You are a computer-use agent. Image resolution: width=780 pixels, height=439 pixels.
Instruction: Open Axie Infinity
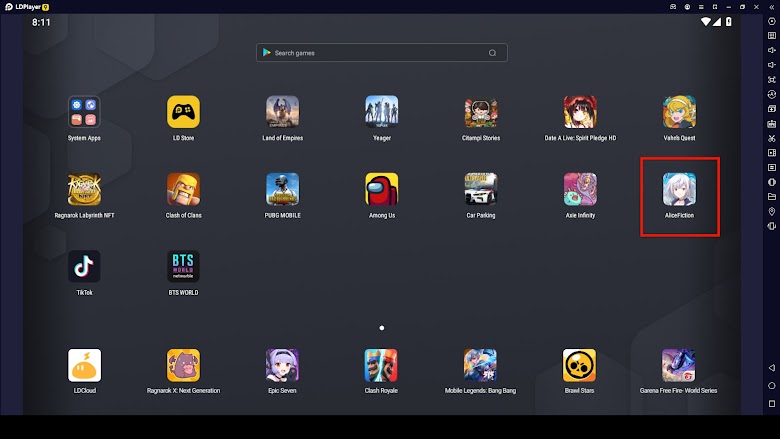click(580, 189)
